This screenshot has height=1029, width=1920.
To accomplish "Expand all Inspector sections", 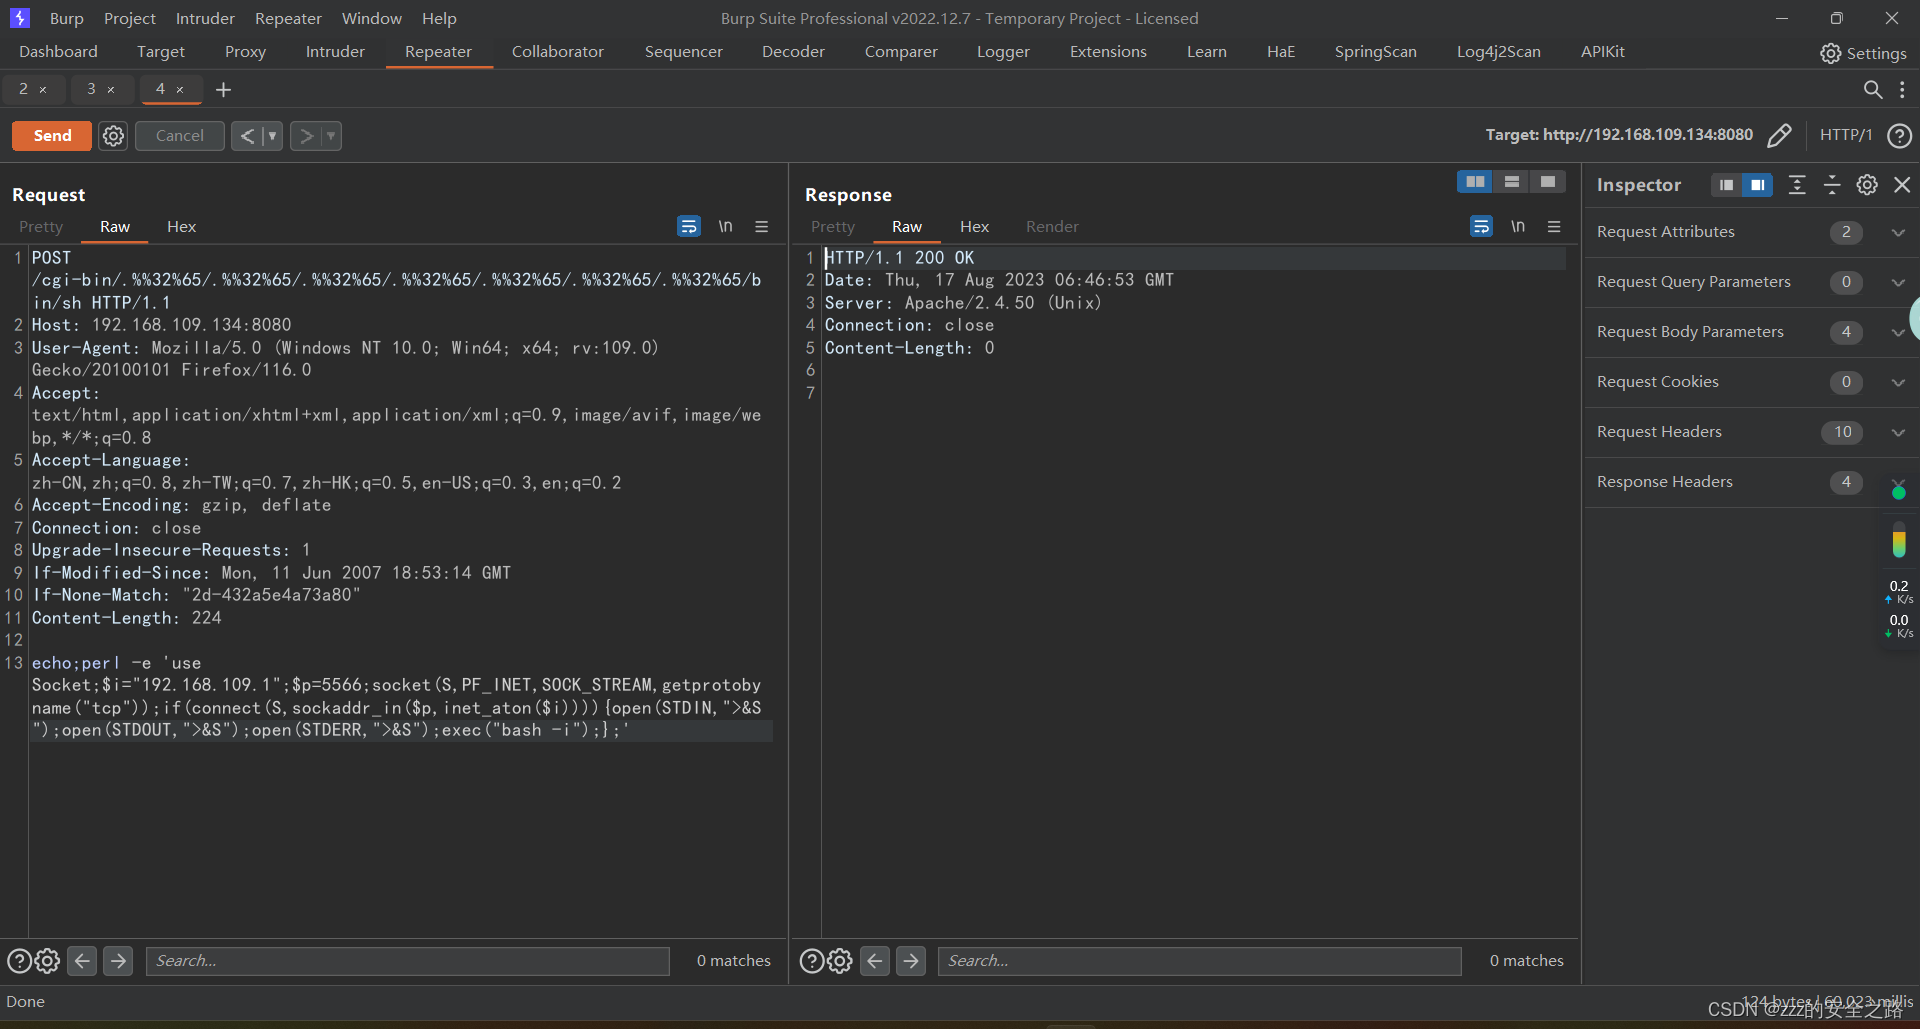I will pos(1797,185).
